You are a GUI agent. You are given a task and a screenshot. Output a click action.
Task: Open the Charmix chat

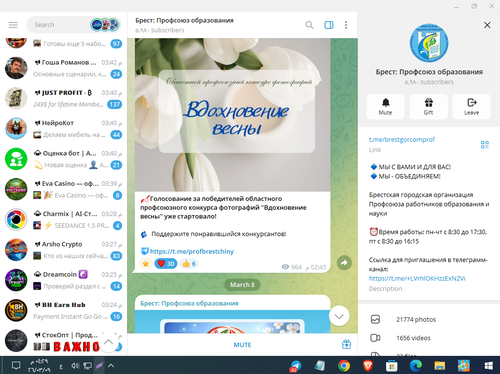pyautogui.click(x=63, y=220)
